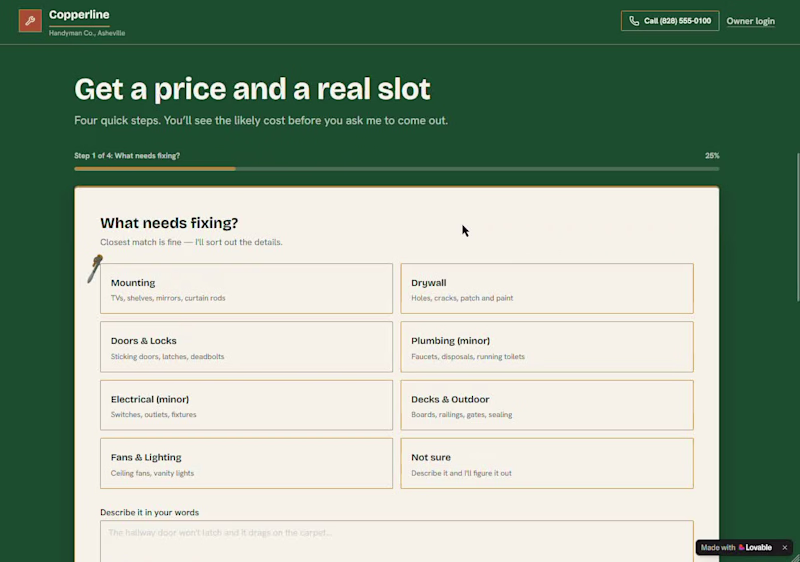Click 'Handyman Co., Asheville' subtitle

pos(87,33)
